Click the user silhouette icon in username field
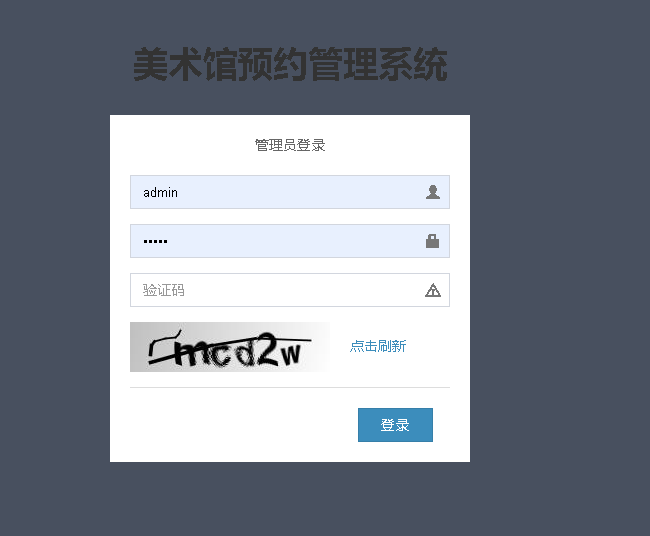Image resolution: width=650 pixels, height=536 pixels. [x=432, y=192]
